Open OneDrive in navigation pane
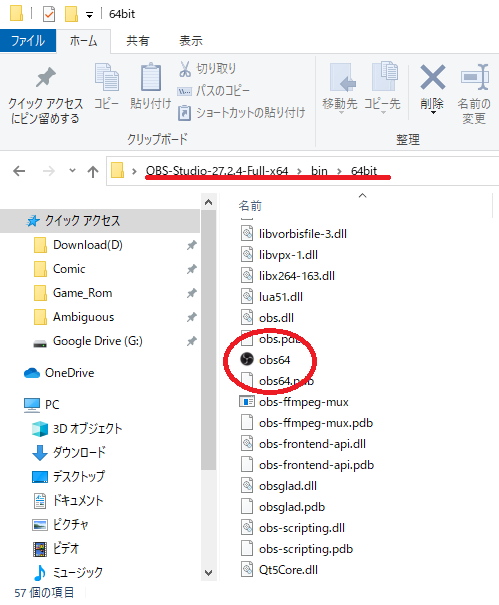 pyautogui.click(x=59, y=373)
